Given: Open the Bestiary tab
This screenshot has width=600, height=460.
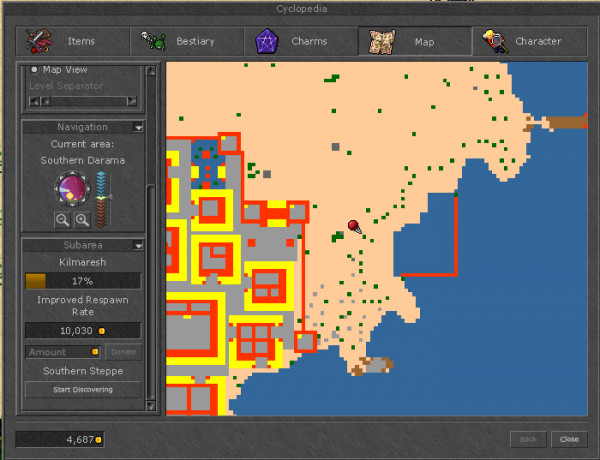Looking at the screenshot, I should click(187, 41).
